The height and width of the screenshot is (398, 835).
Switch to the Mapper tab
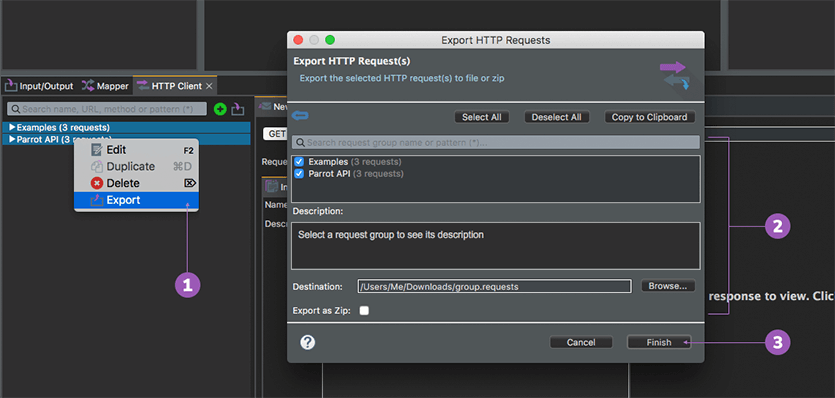pyautogui.click(x=105, y=86)
